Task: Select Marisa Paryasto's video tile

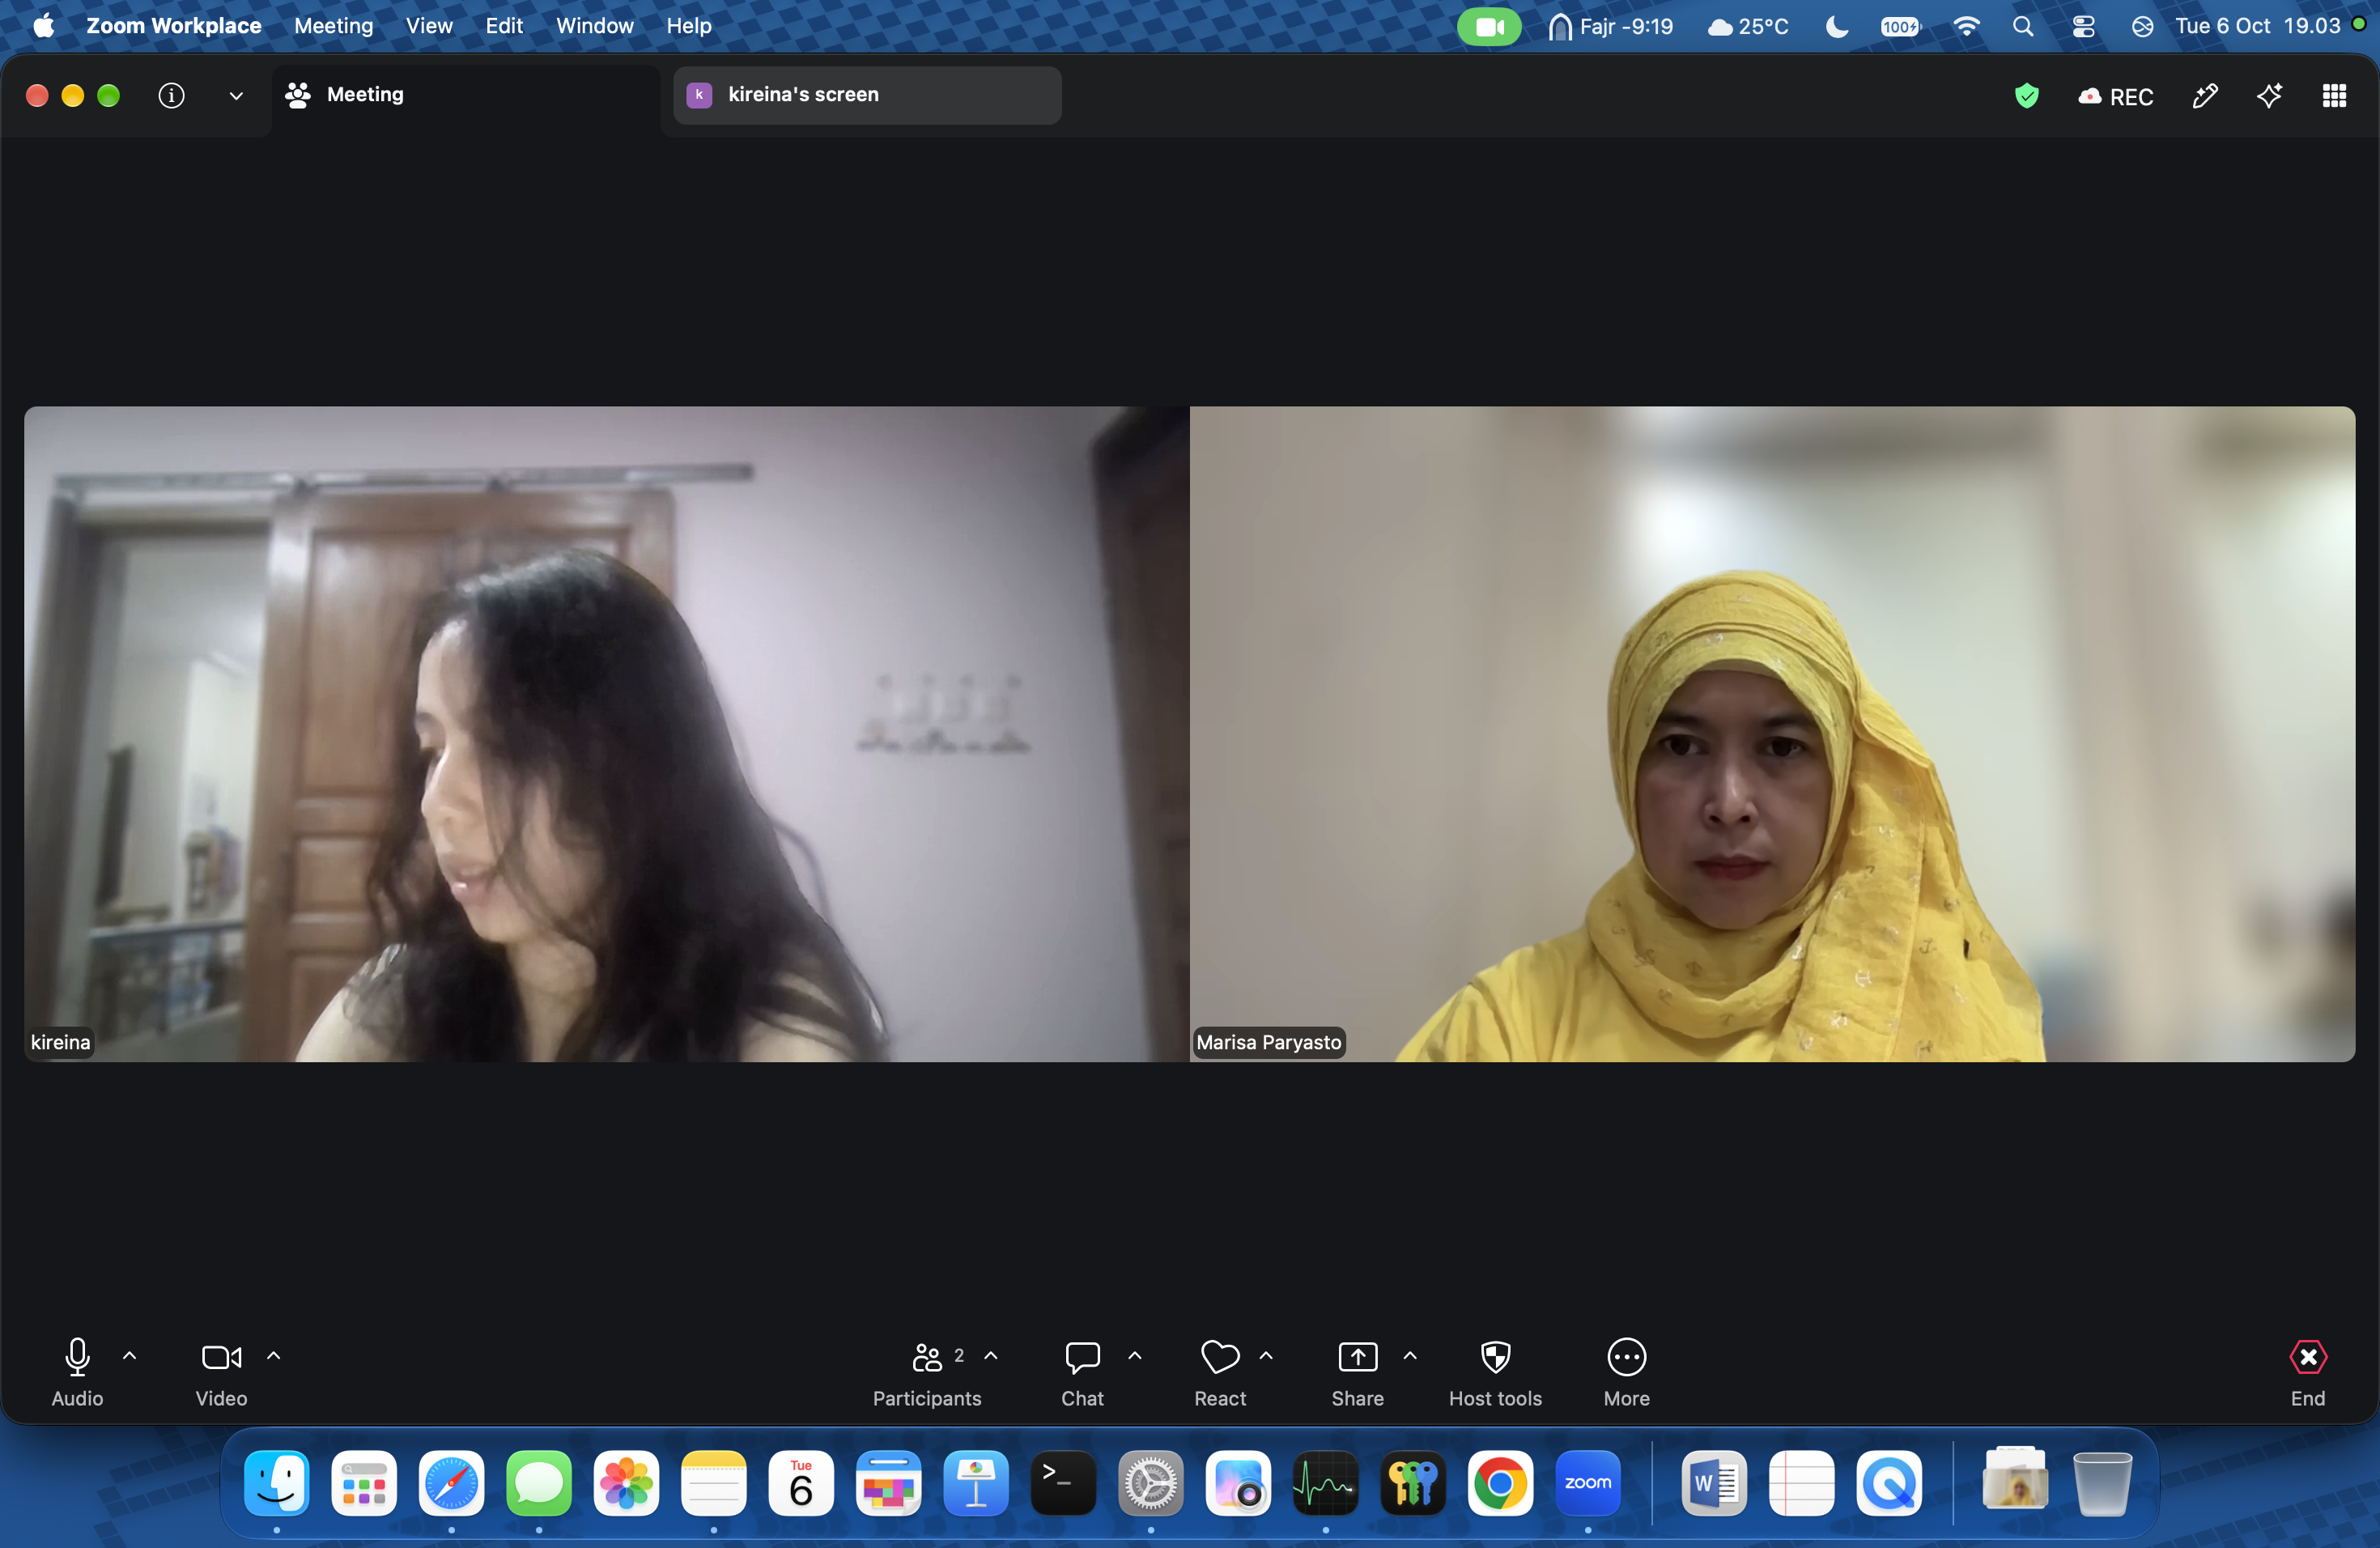Action: [1772, 734]
